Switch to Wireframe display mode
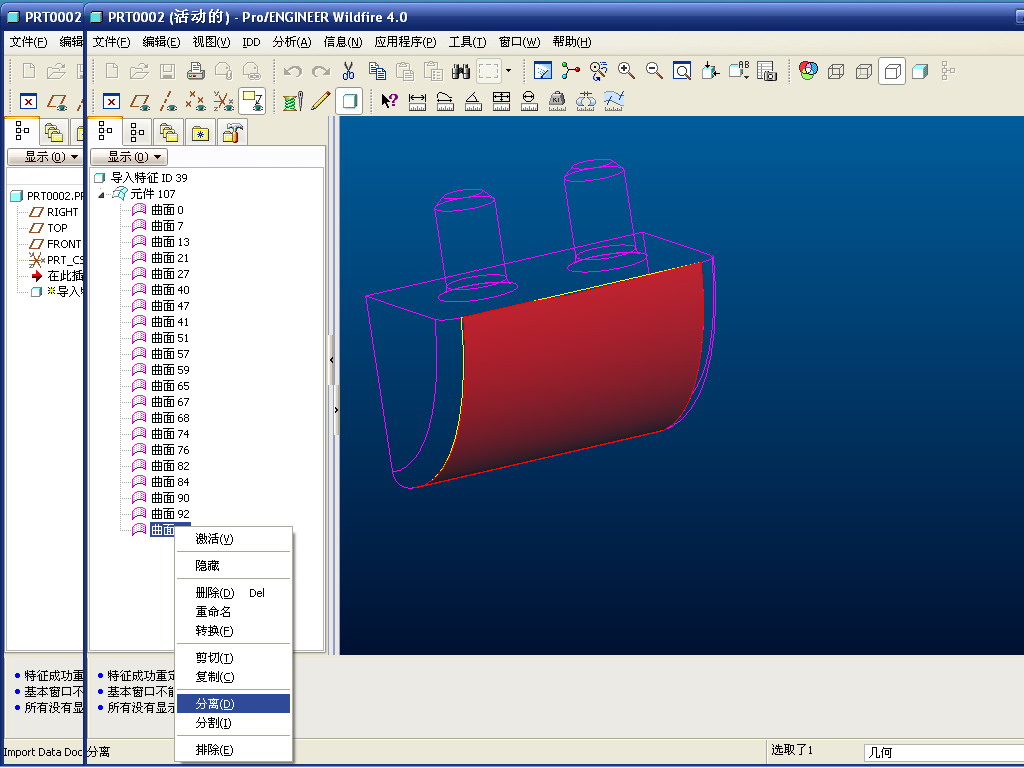The width and height of the screenshot is (1024, 768). point(836,71)
